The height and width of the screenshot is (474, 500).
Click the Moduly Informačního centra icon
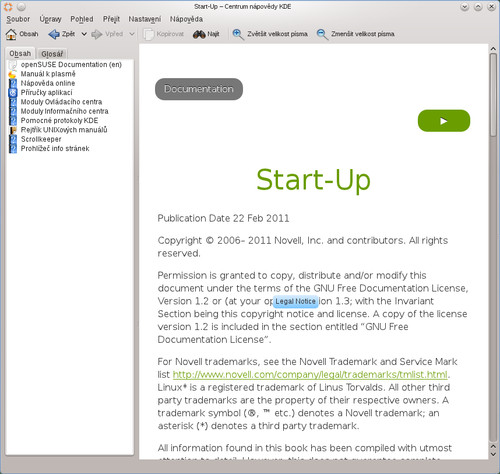tap(13, 111)
